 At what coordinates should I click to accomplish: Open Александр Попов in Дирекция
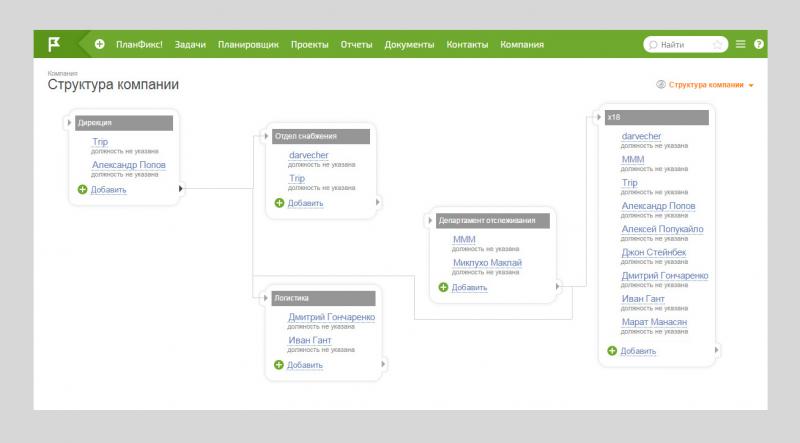pos(129,165)
